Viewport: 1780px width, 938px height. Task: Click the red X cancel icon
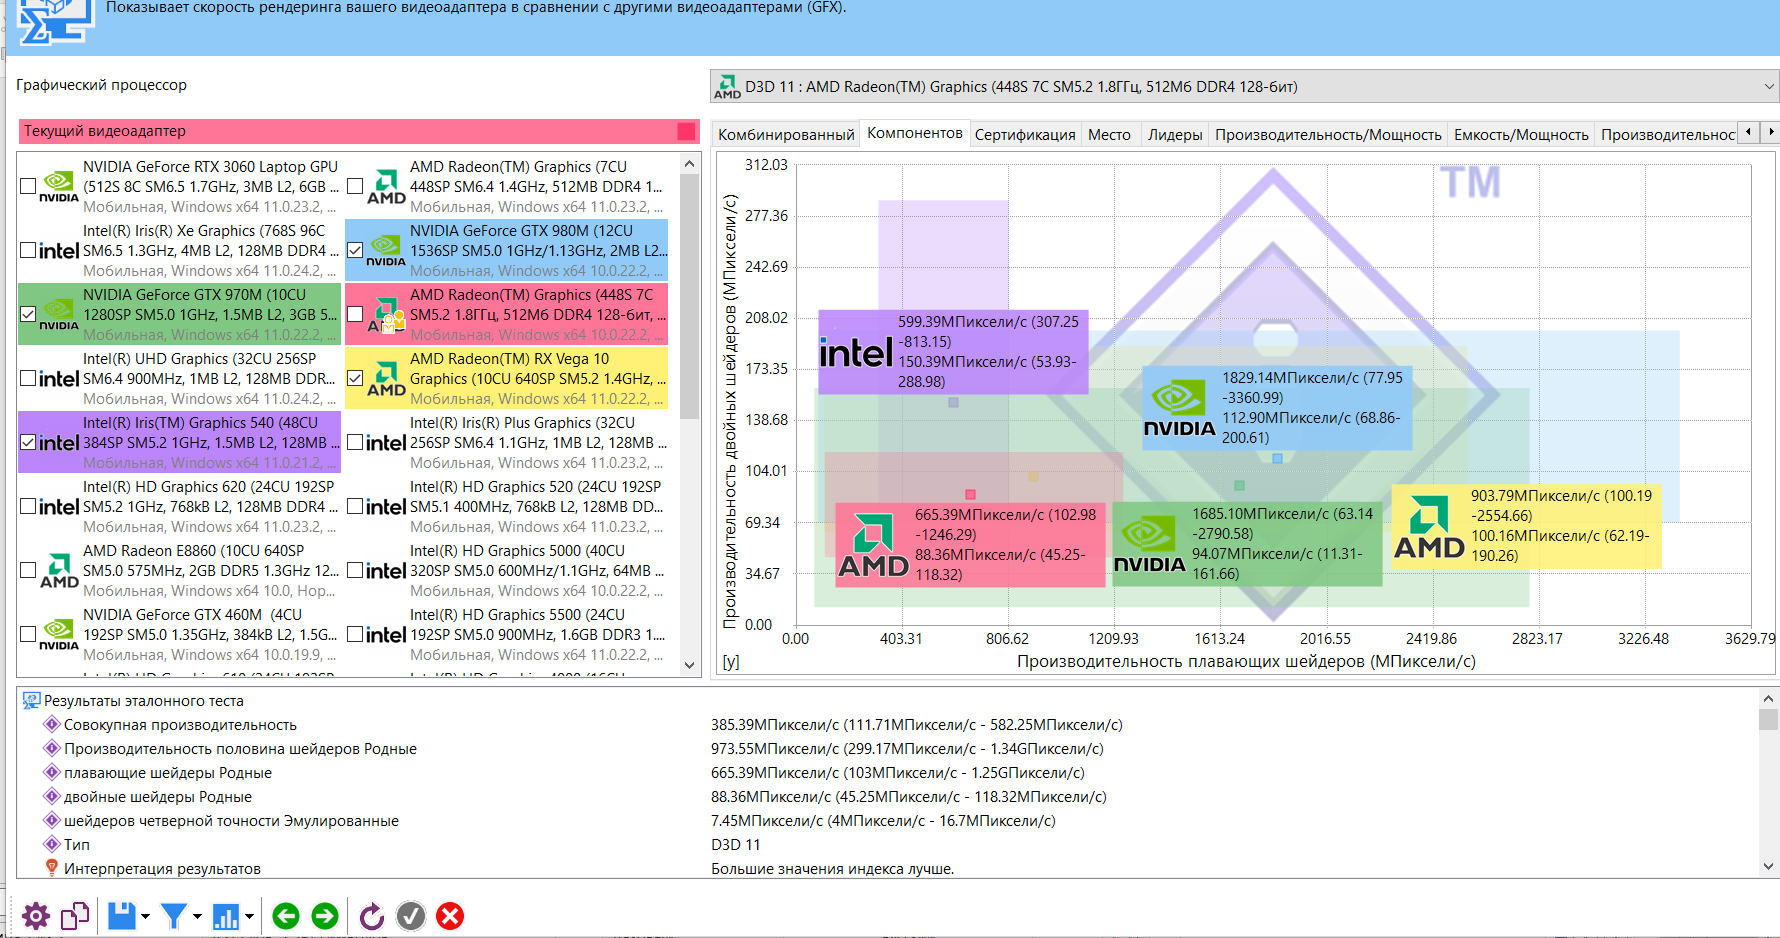coord(450,916)
